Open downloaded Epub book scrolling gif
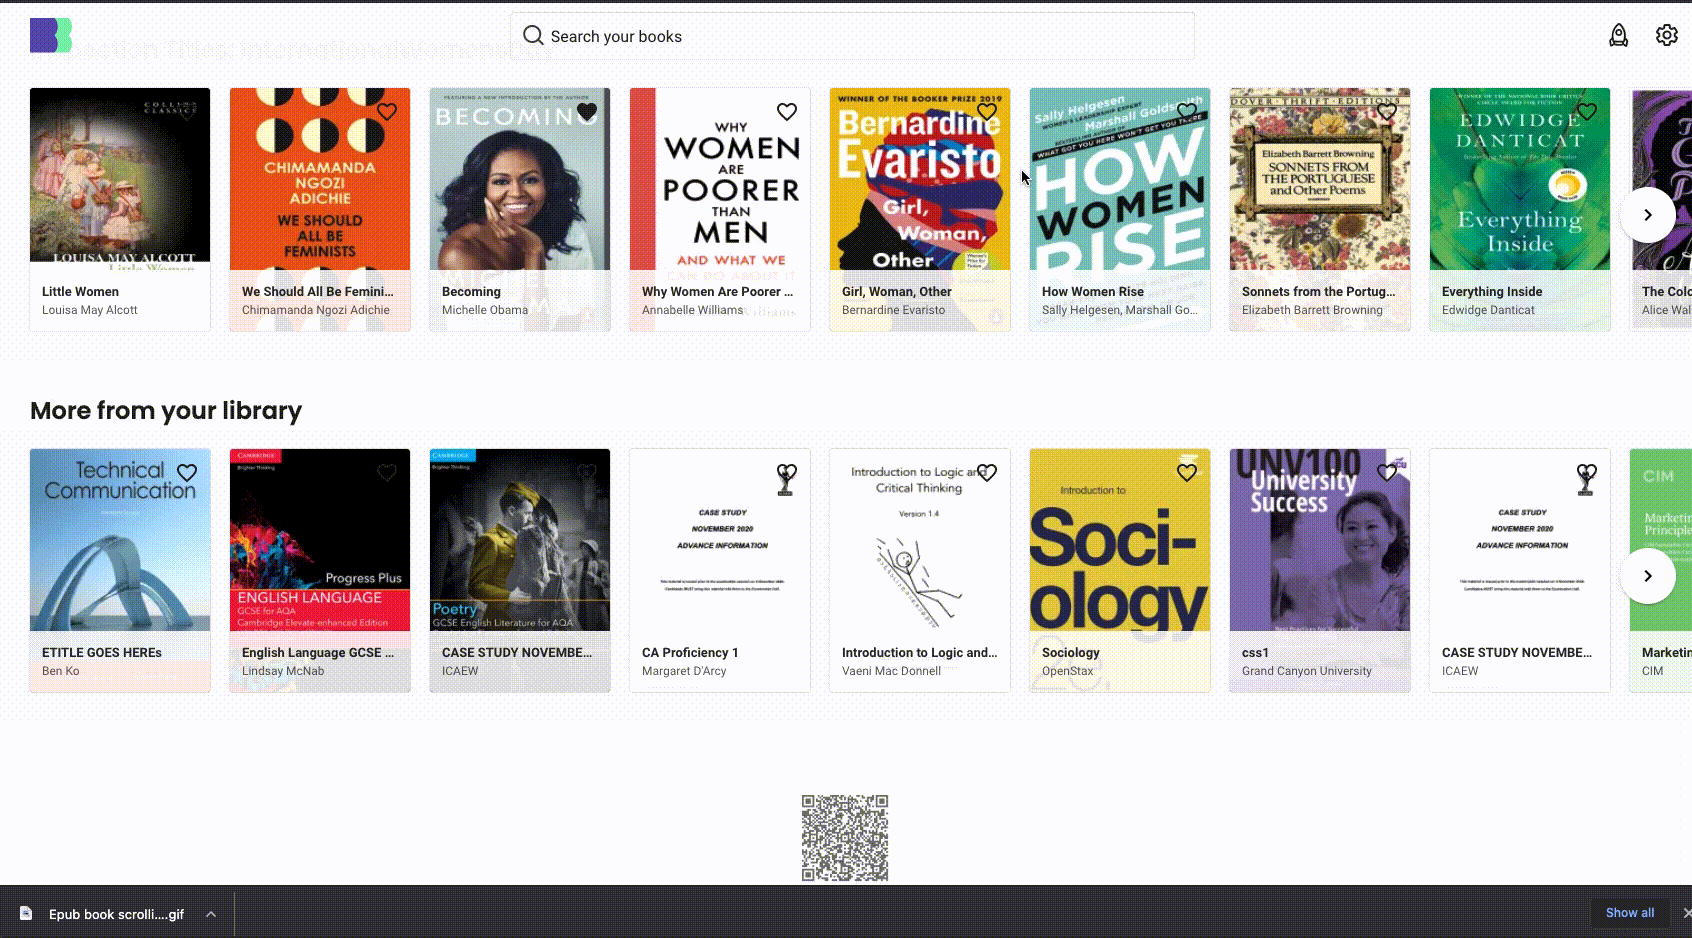Image resolution: width=1692 pixels, height=938 pixels. [x=116, y=914]
